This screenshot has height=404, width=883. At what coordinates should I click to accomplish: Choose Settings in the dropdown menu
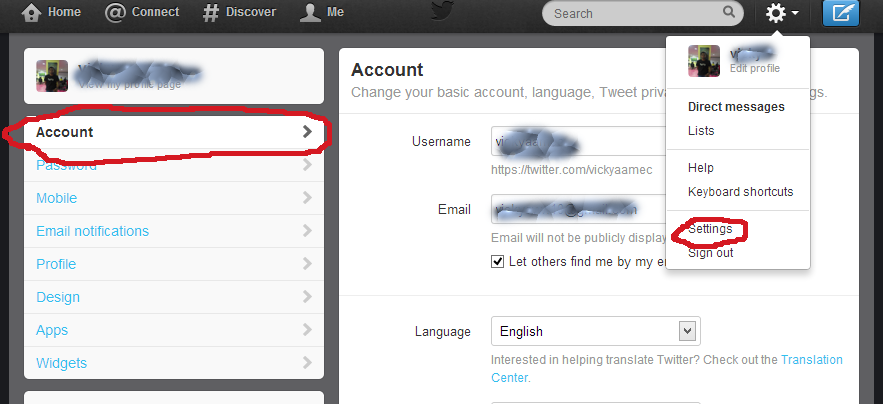(x=710, y=229)
